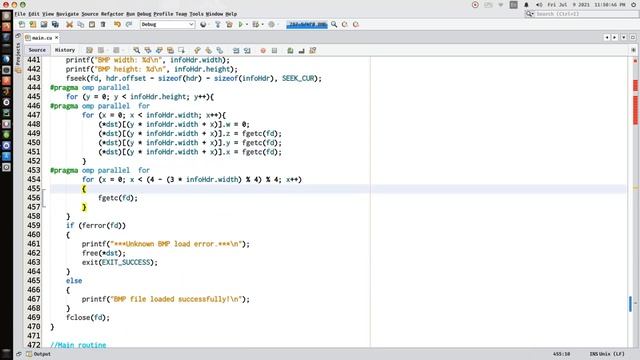This screenshot has width=640, height=360.
Task: Click the Copy toolbar icon
Action: (x=80, y=24)
